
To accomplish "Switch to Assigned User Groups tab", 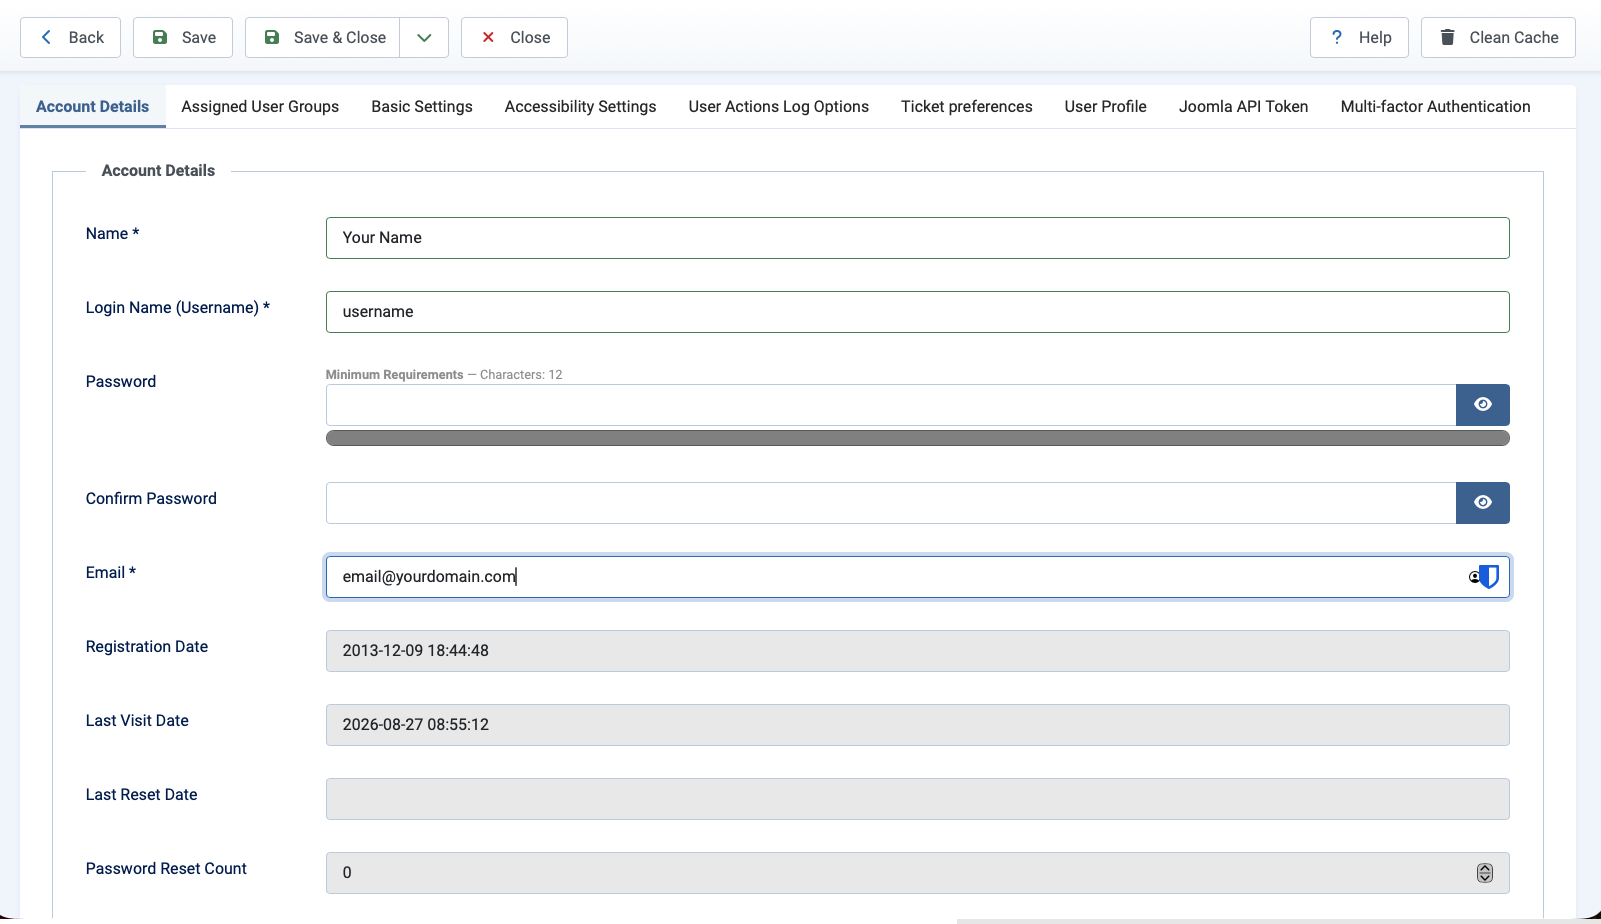I will (260, 106).
